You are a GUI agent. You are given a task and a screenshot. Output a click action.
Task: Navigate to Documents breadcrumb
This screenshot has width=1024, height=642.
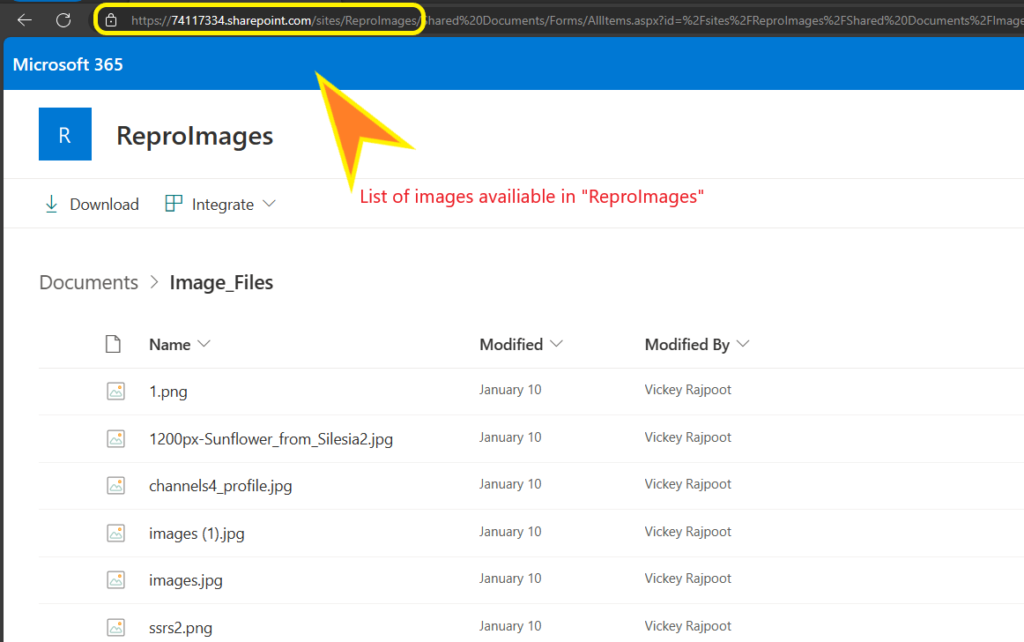coord(89,282)
